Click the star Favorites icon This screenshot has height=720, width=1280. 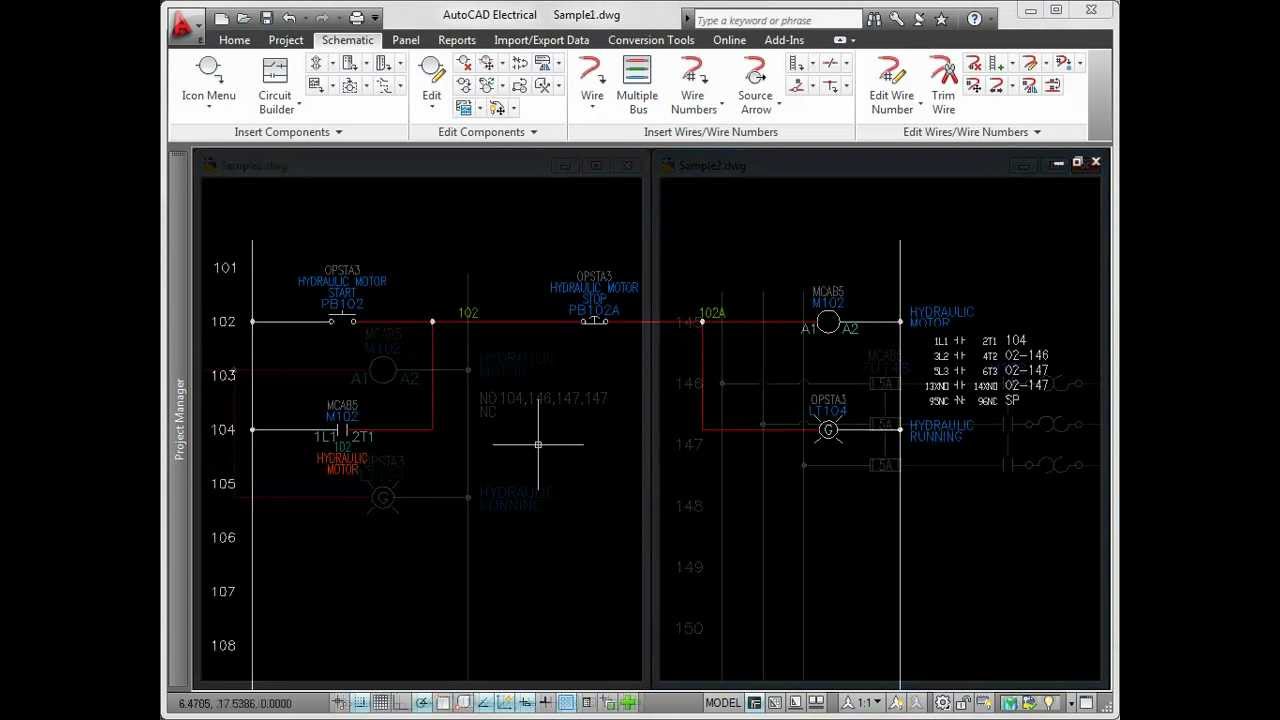pos(941,19)
